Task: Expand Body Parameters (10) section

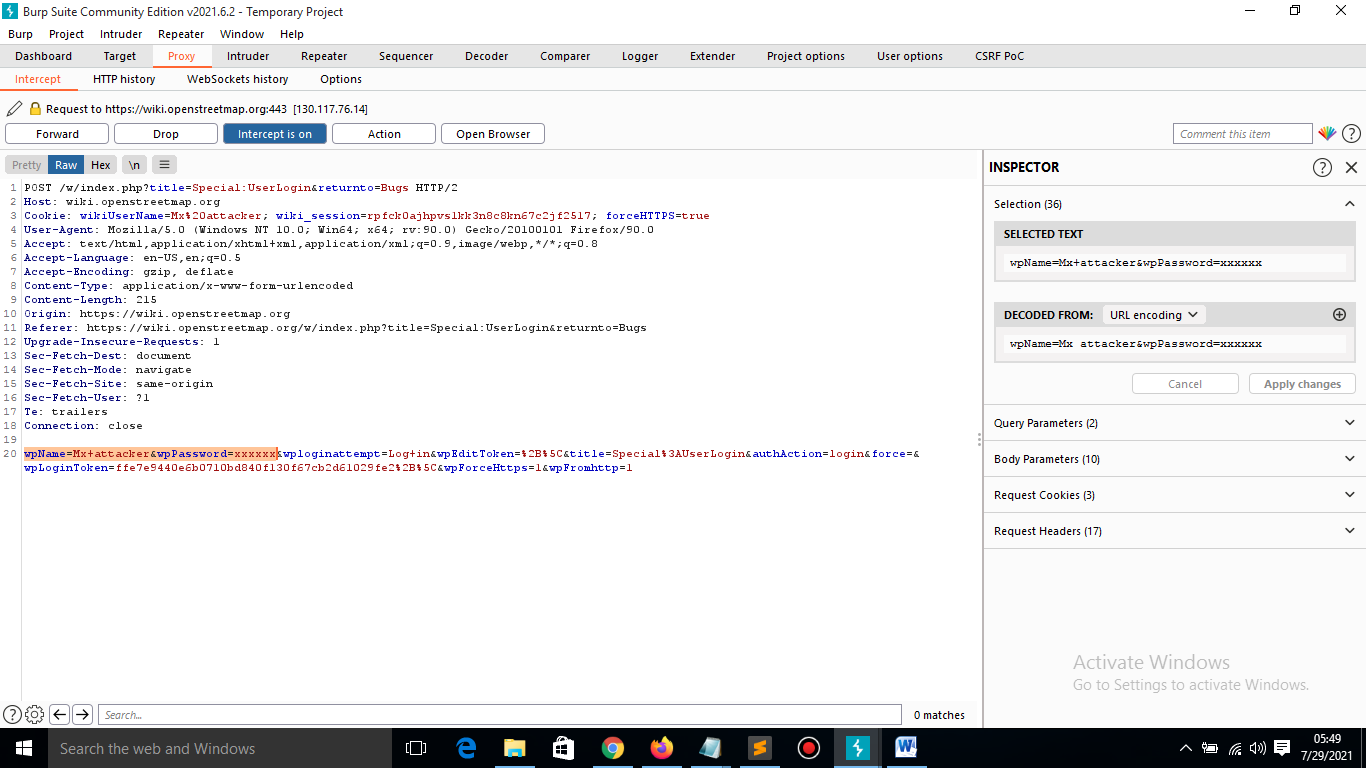Action: coord(1174,459)
